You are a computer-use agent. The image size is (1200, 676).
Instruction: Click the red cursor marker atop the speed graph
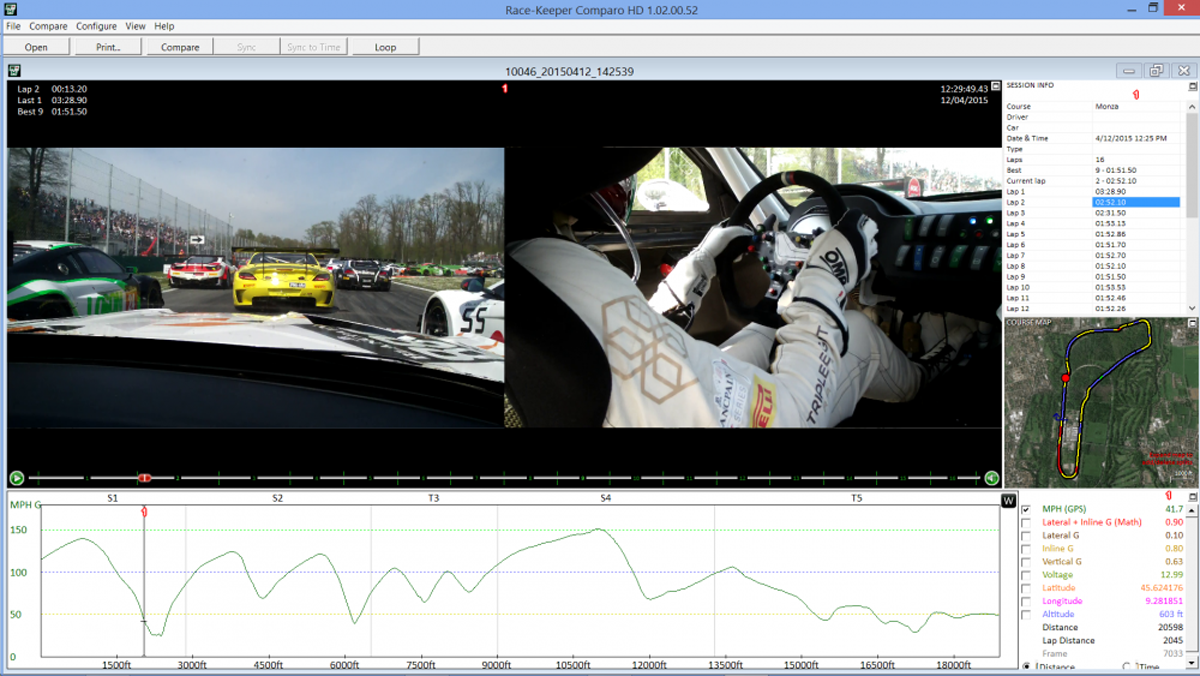point(144,511)
